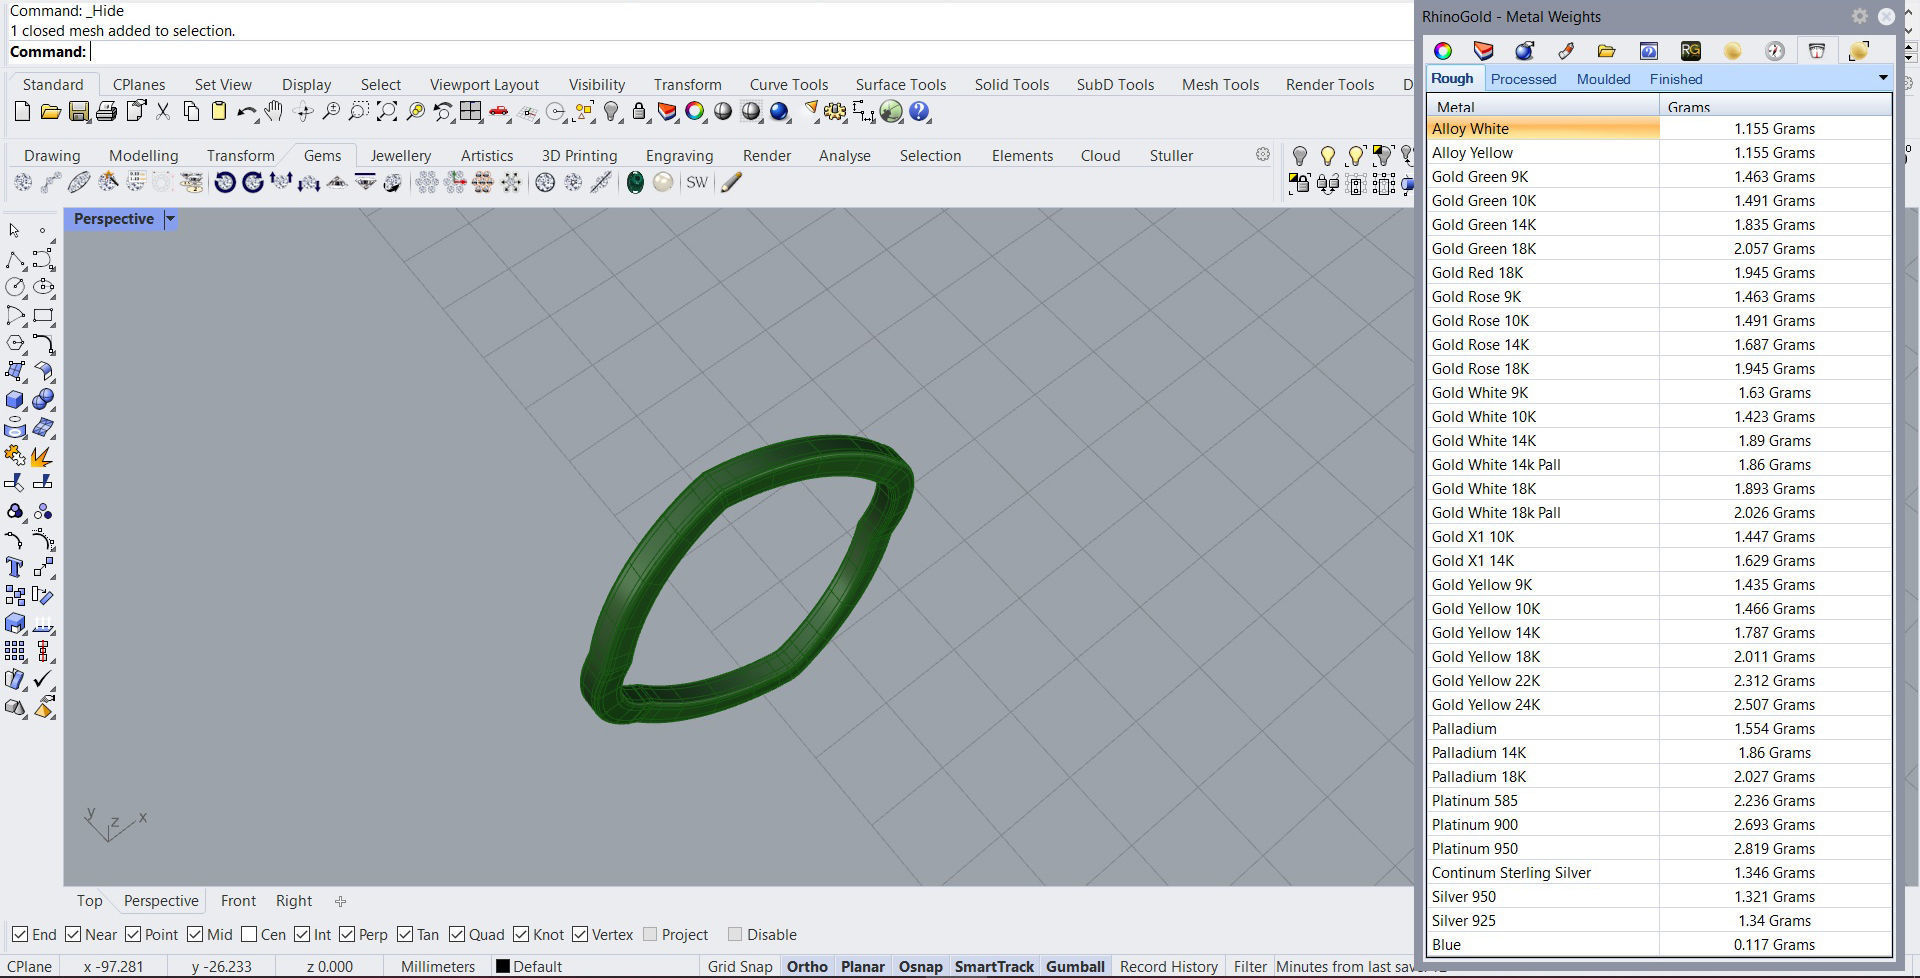Click the weighing scale Metal Weights icon
The image size is (1920, 978).
(x=1817, y=51)
